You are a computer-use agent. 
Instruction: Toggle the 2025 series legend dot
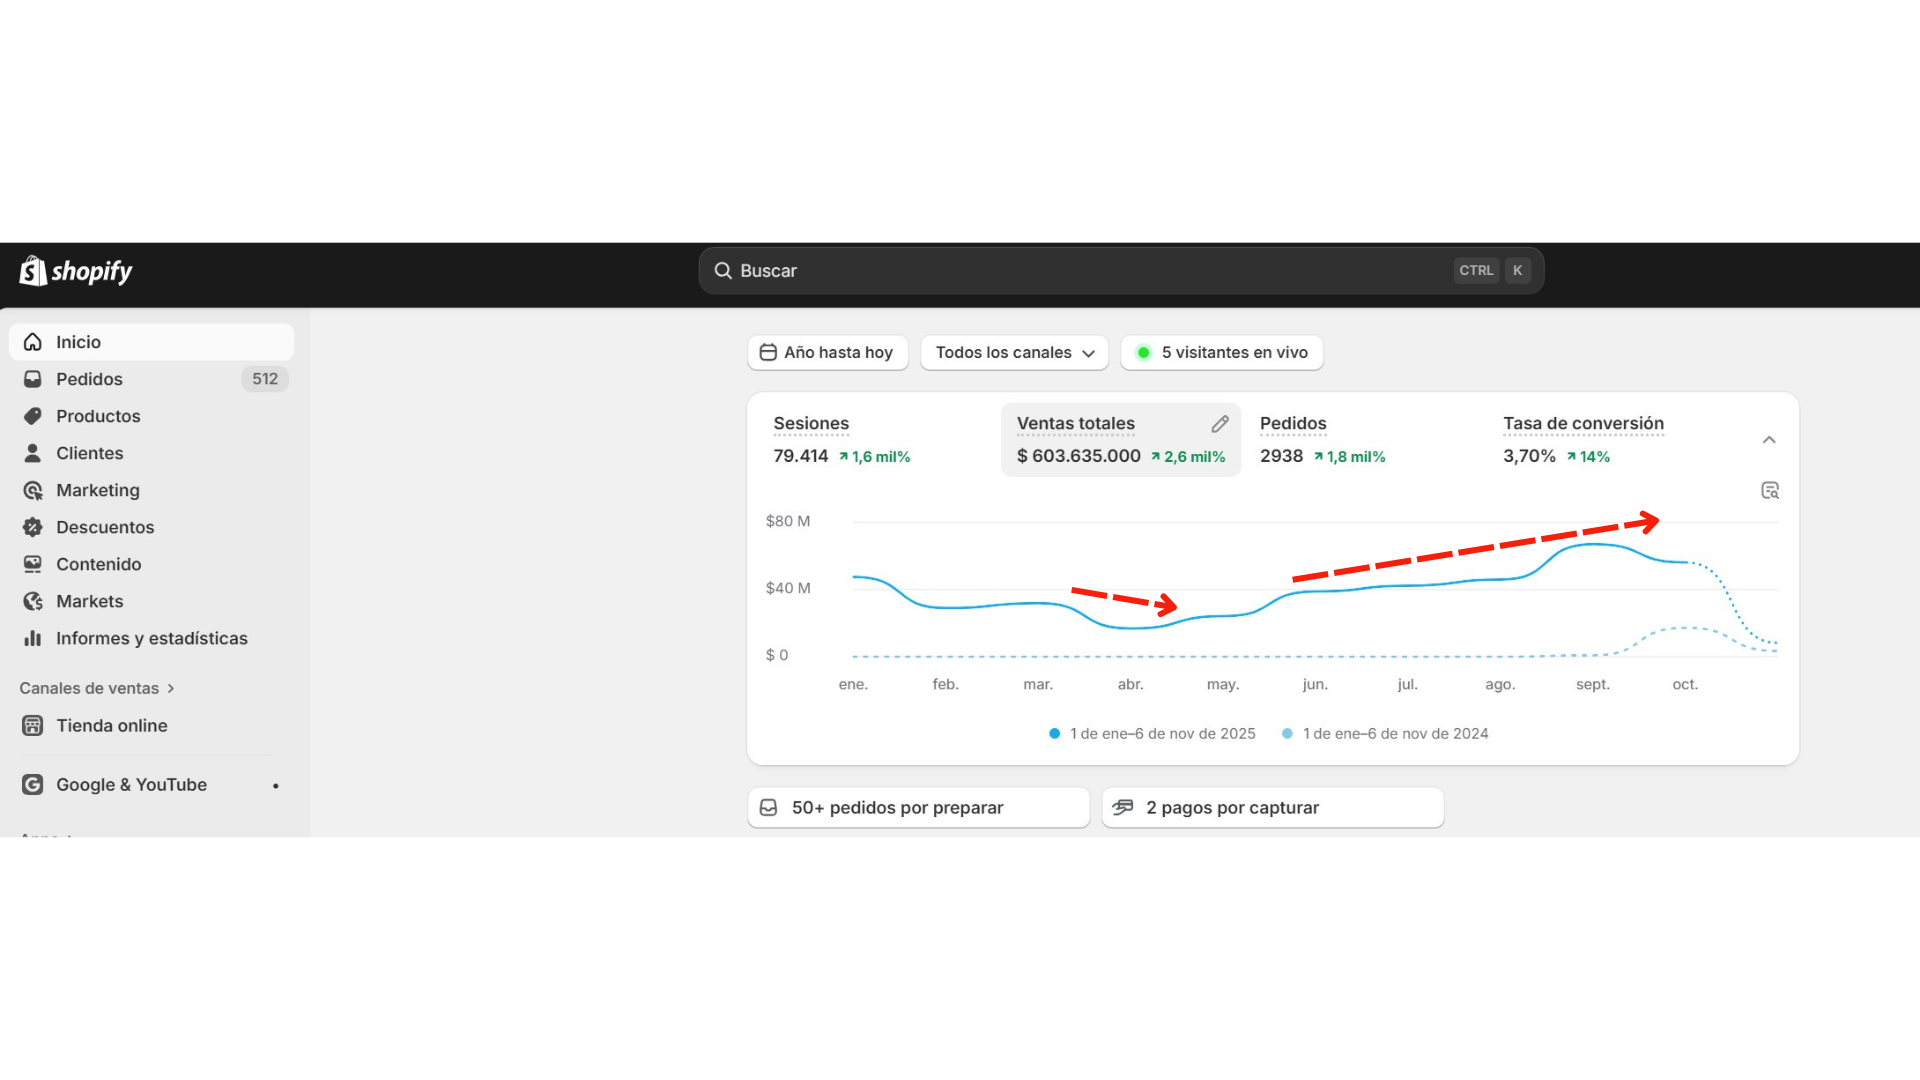(x=1054, y=733)
